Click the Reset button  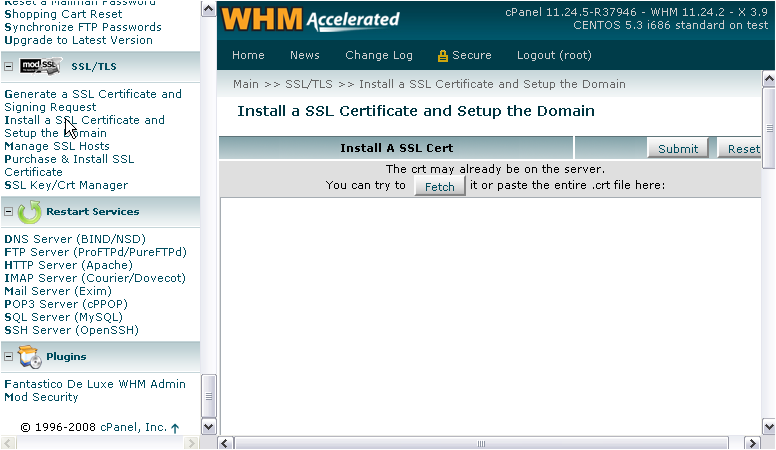pos(741,149)
